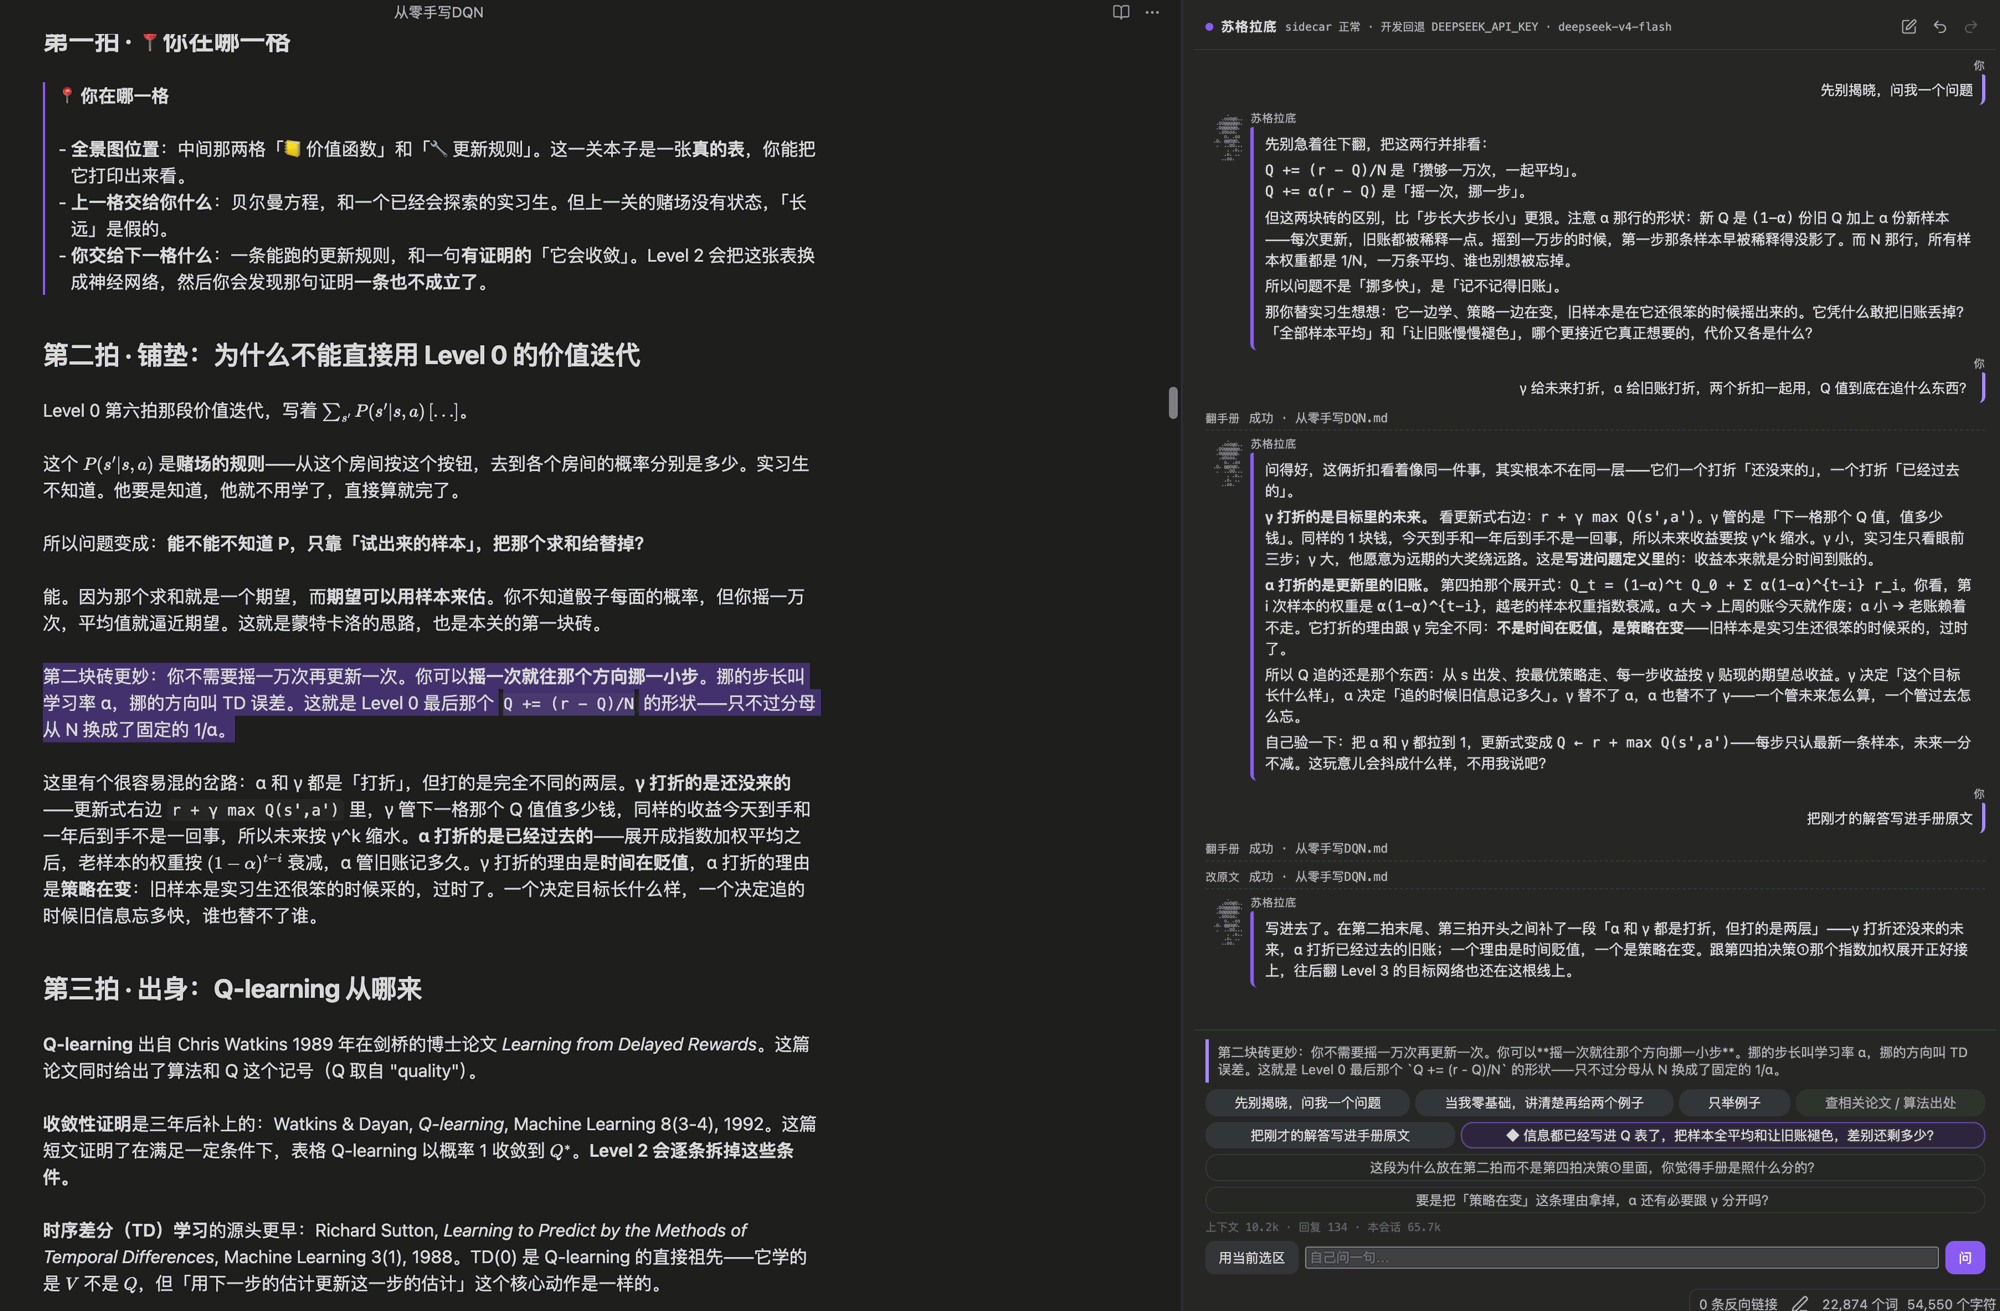
Task: Click the 0 条反向链接 status bar item
Action: pos(1738,1303)
